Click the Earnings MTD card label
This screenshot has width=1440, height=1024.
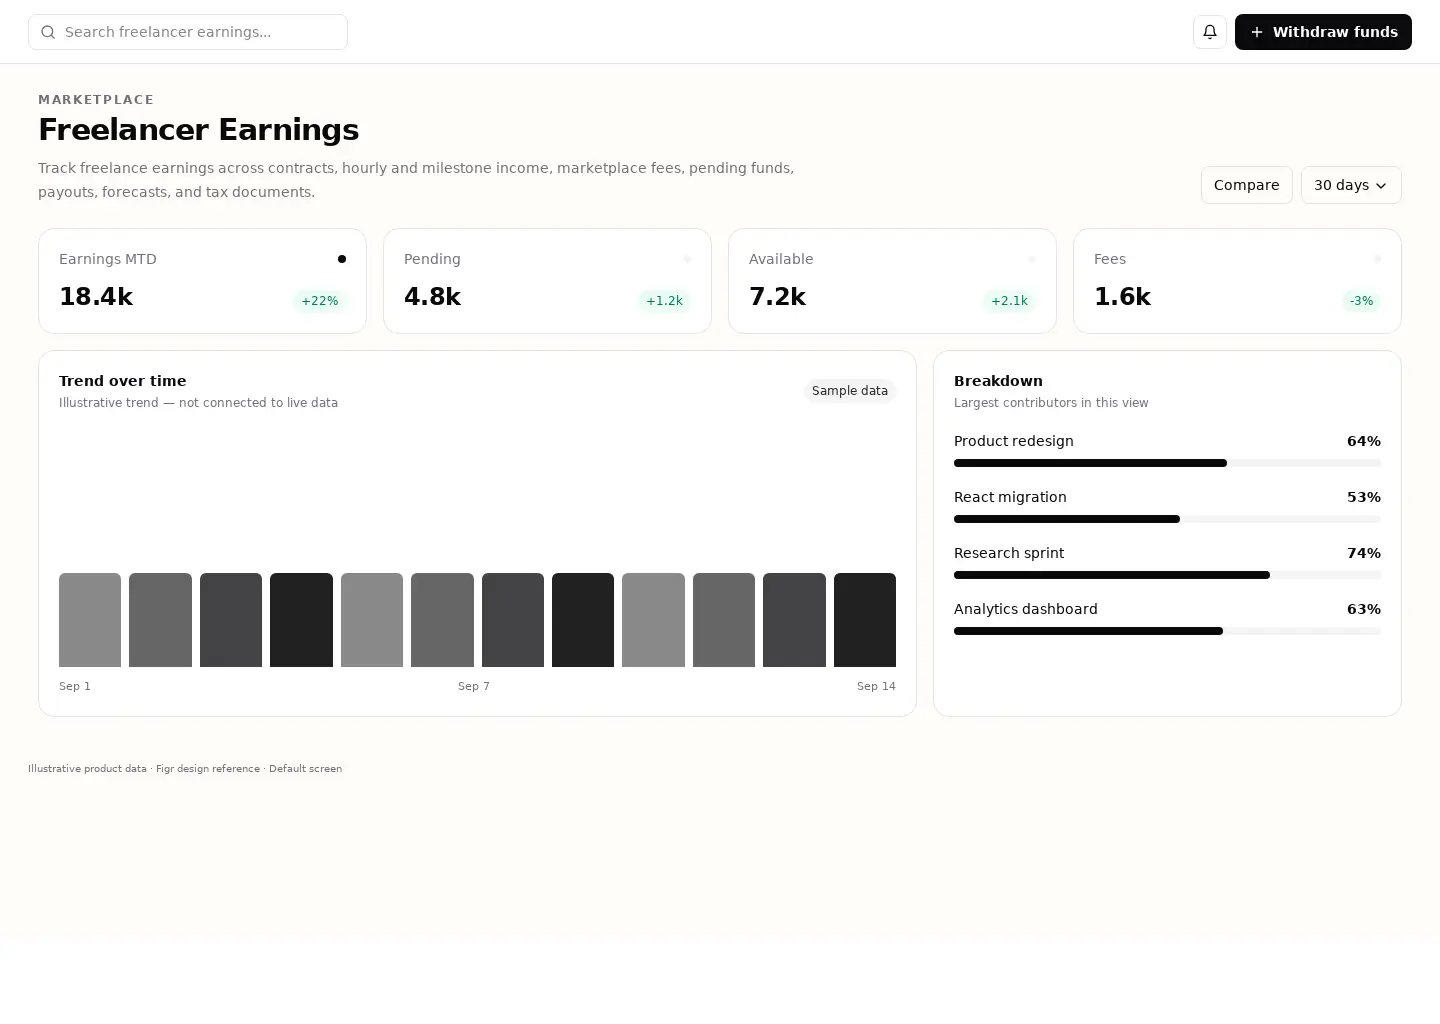click(x=108, y=259)
